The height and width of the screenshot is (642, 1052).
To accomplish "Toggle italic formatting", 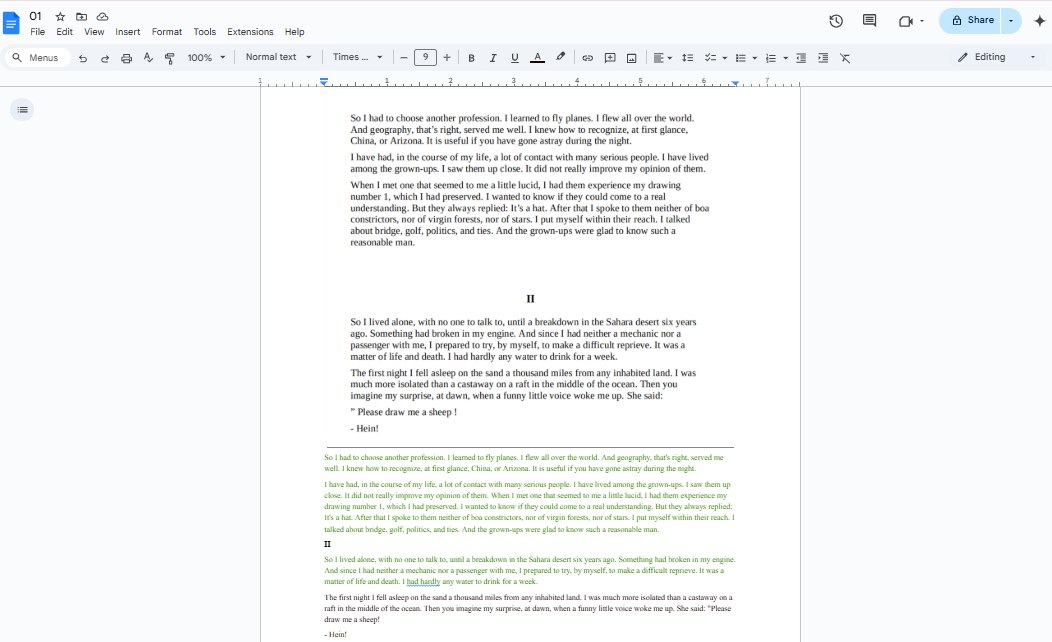I will click(x=492, y=57).
